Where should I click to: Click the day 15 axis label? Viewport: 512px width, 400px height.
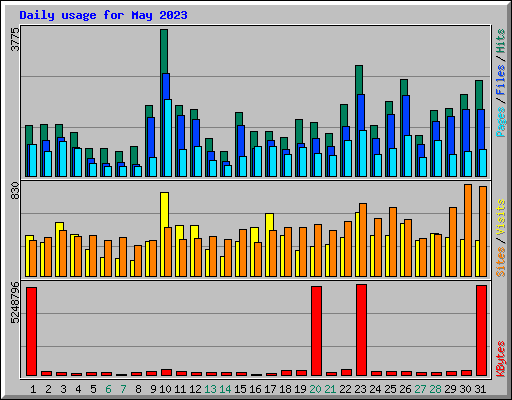(240, 389)
